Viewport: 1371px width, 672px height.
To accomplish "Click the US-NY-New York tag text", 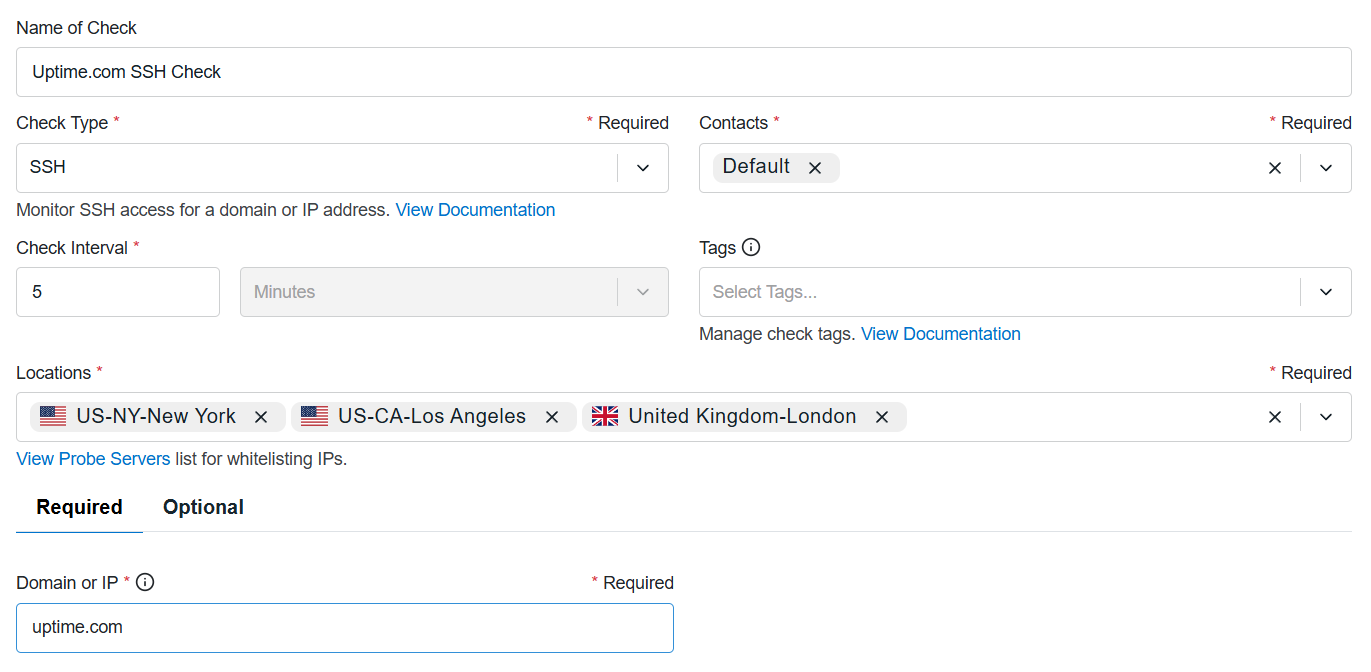I will [x=156, y=416].
